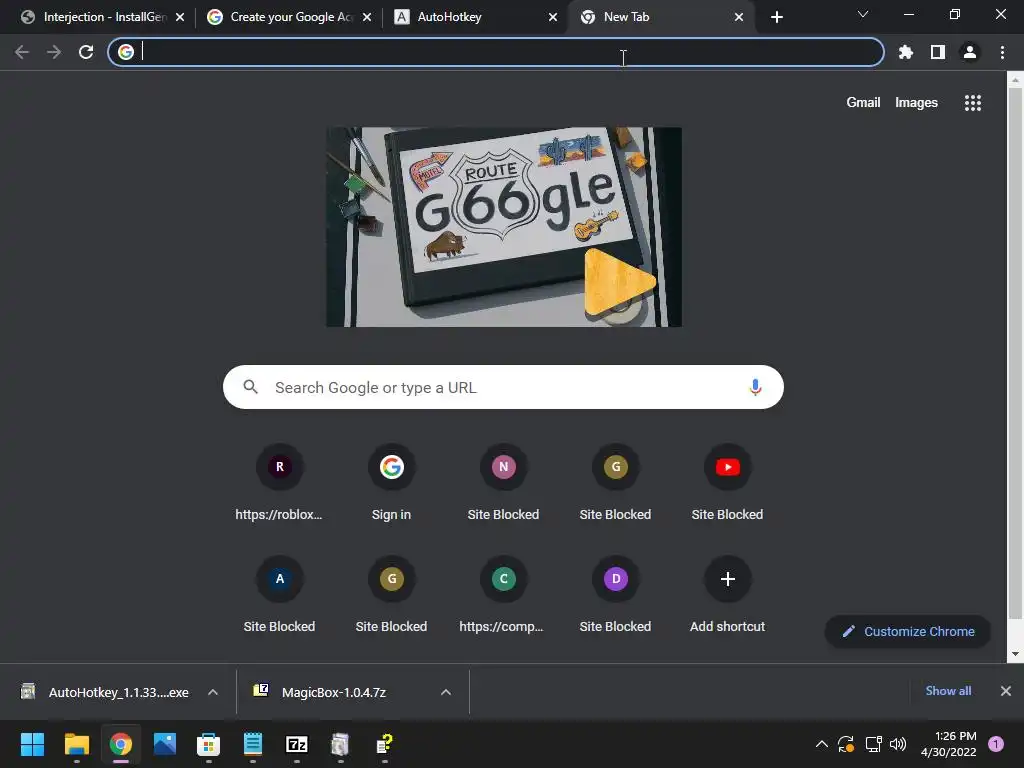Open the MagicBox-1.0.4.7z download
Image resolution: width=1024 pixels, height=768 pixels.
coord(320,692)
